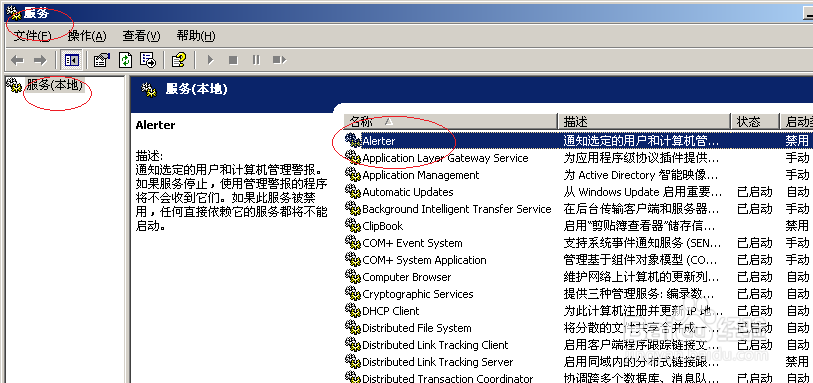Sort by the 状态 column header
This screenshot has width=813, height=383.
(755, 122)
